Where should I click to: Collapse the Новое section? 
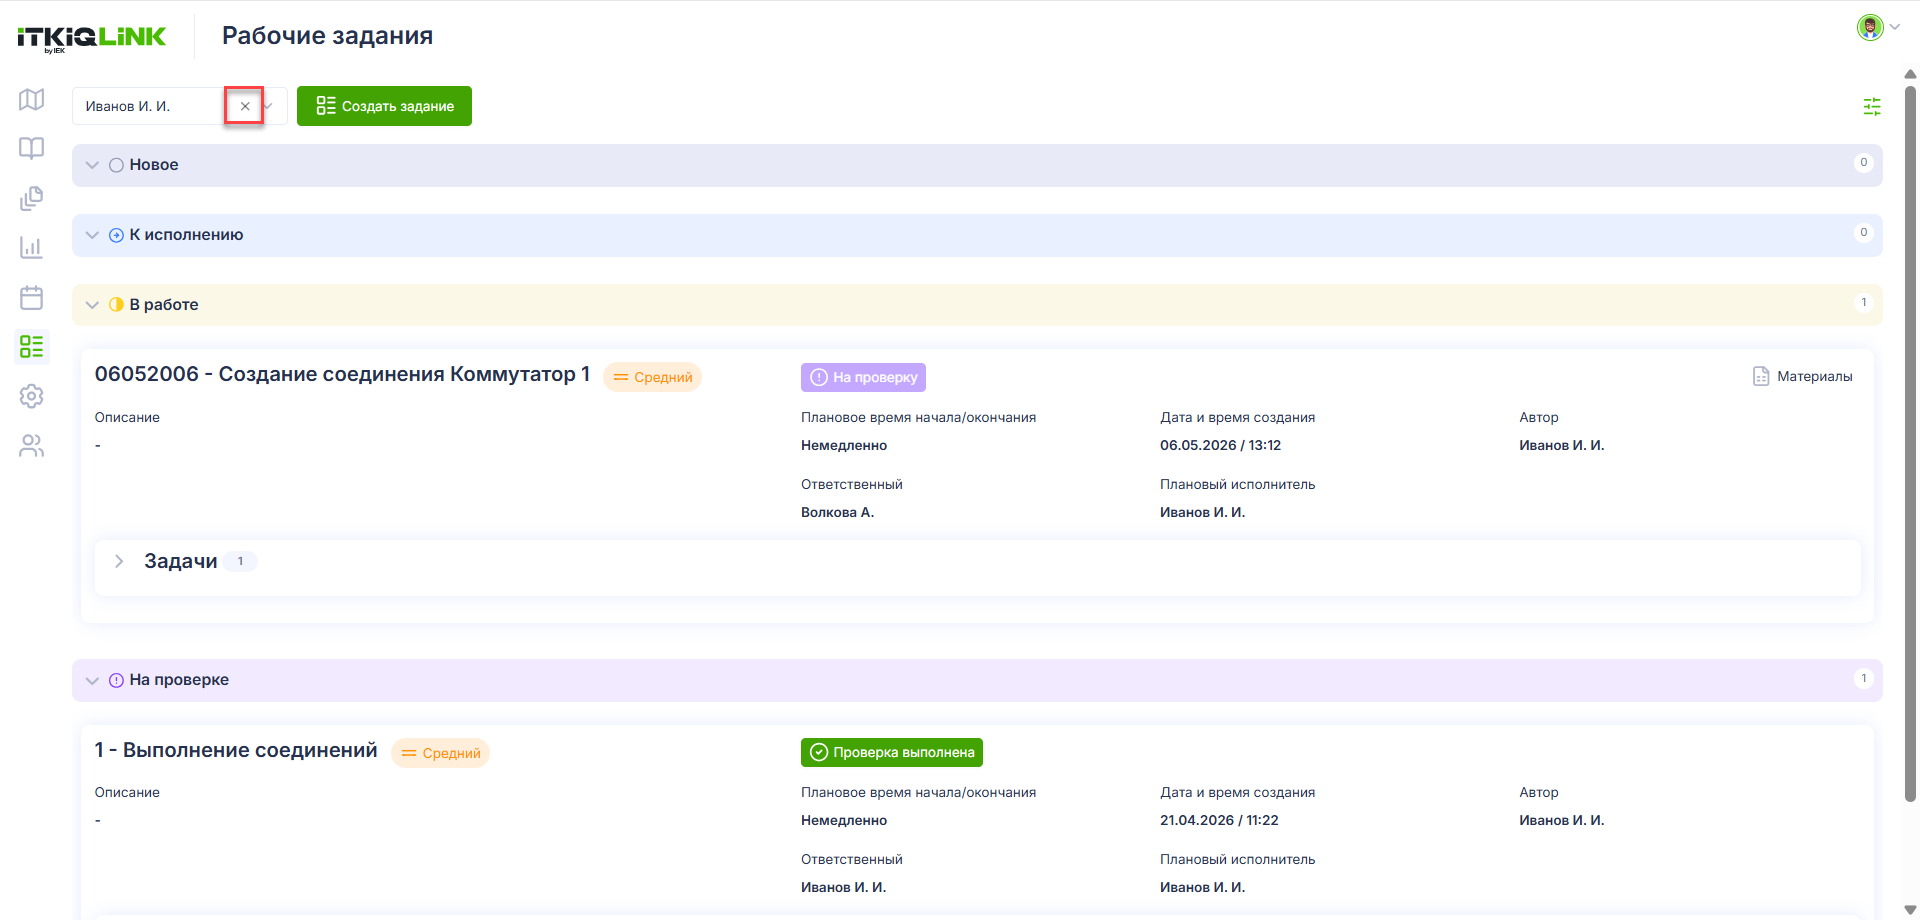coord(92,165)
